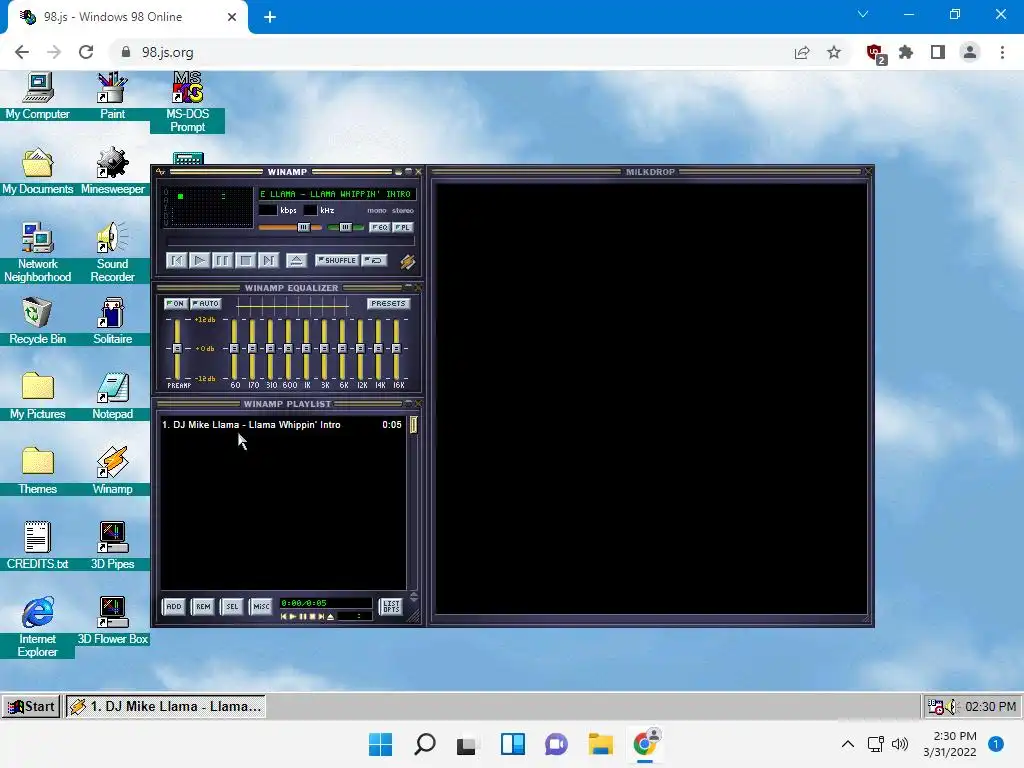Toggle Repeat mode in Winamp
The width and height of the screenshot is (1024, 768).
click(375, 260)
